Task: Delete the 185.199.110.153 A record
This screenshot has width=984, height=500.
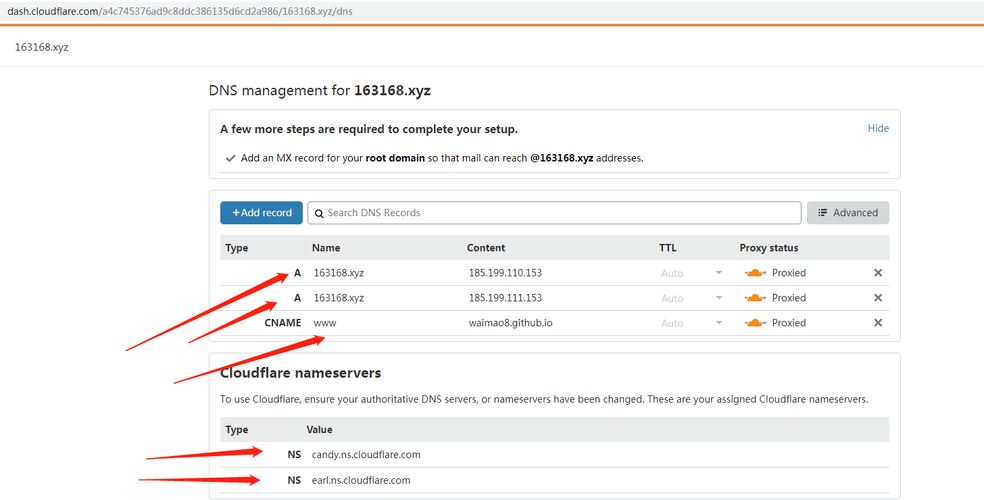Action: click(878, 273)
